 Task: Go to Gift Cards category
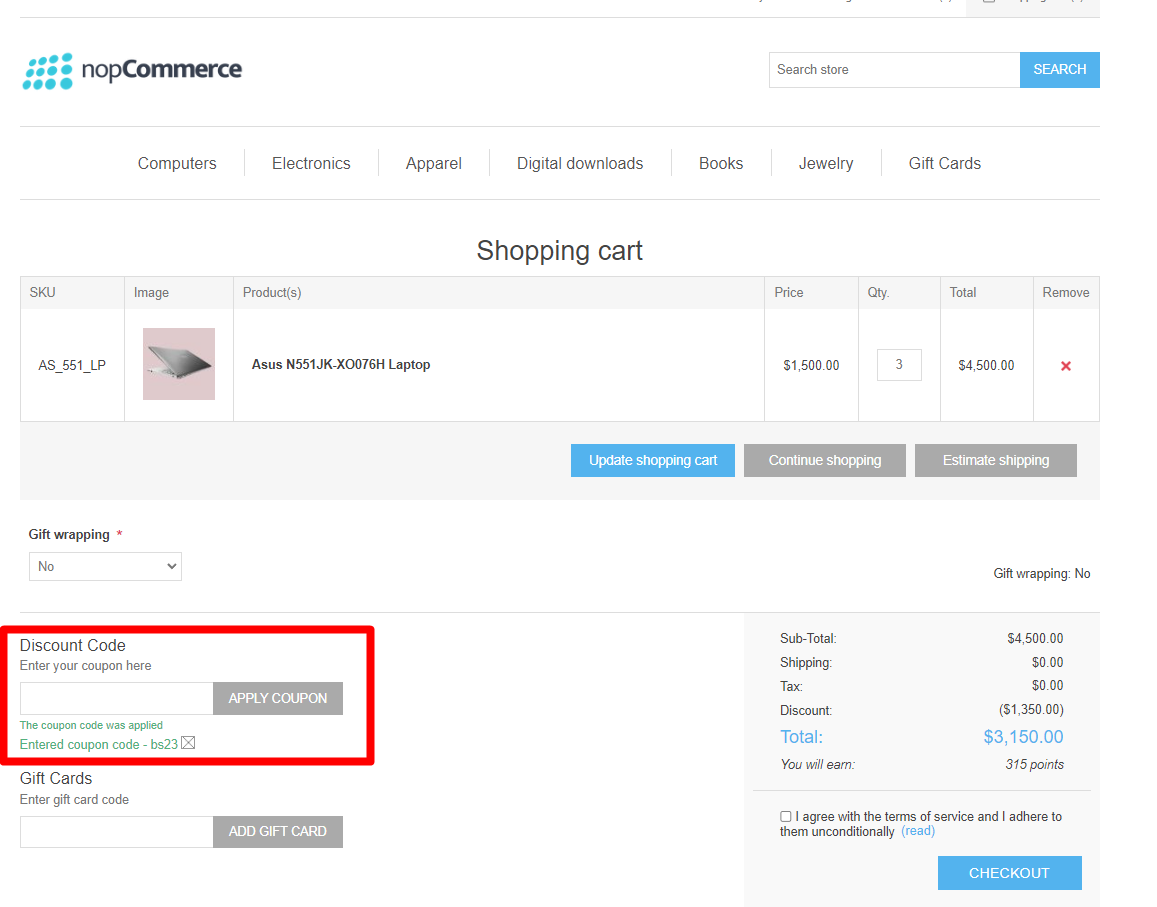944,163
